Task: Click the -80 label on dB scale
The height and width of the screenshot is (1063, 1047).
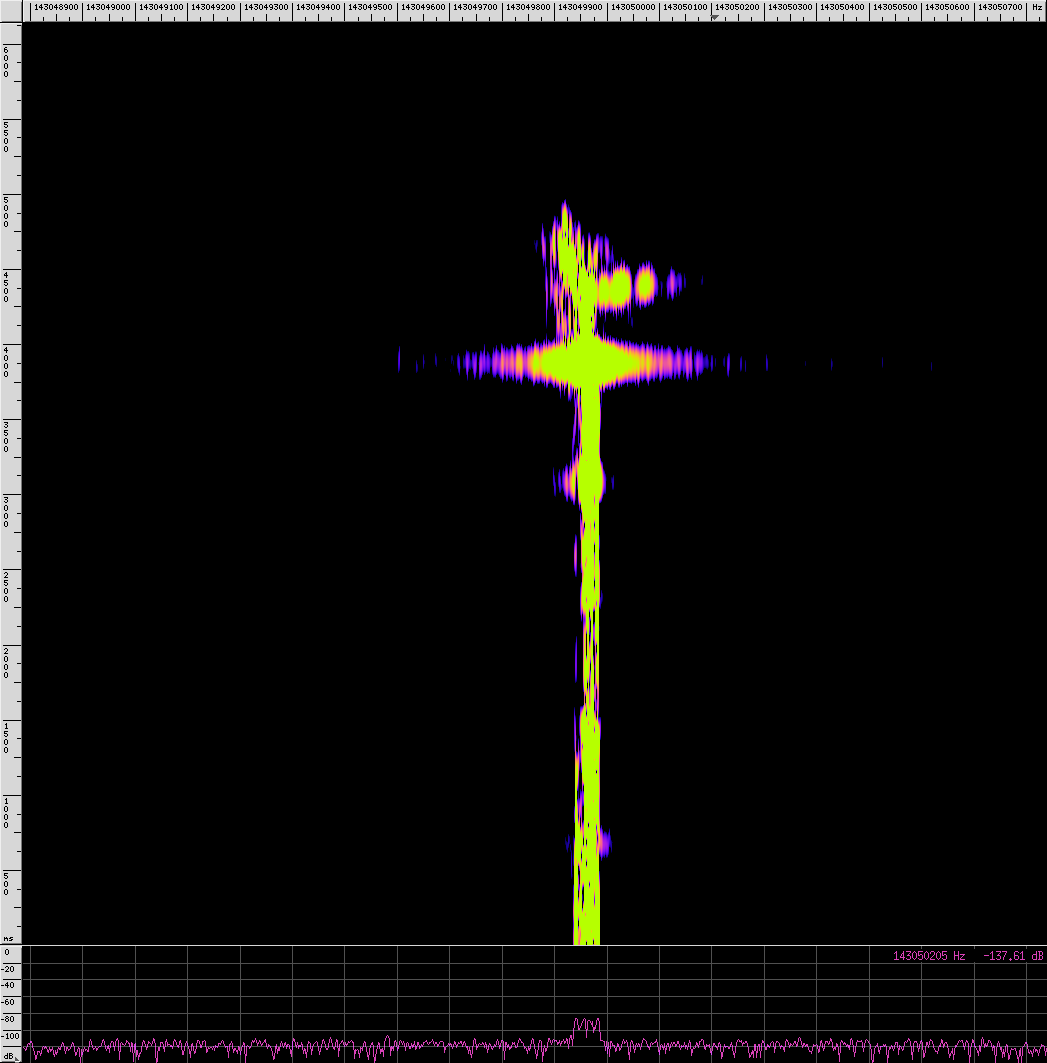Action: tap(10, 1019)
